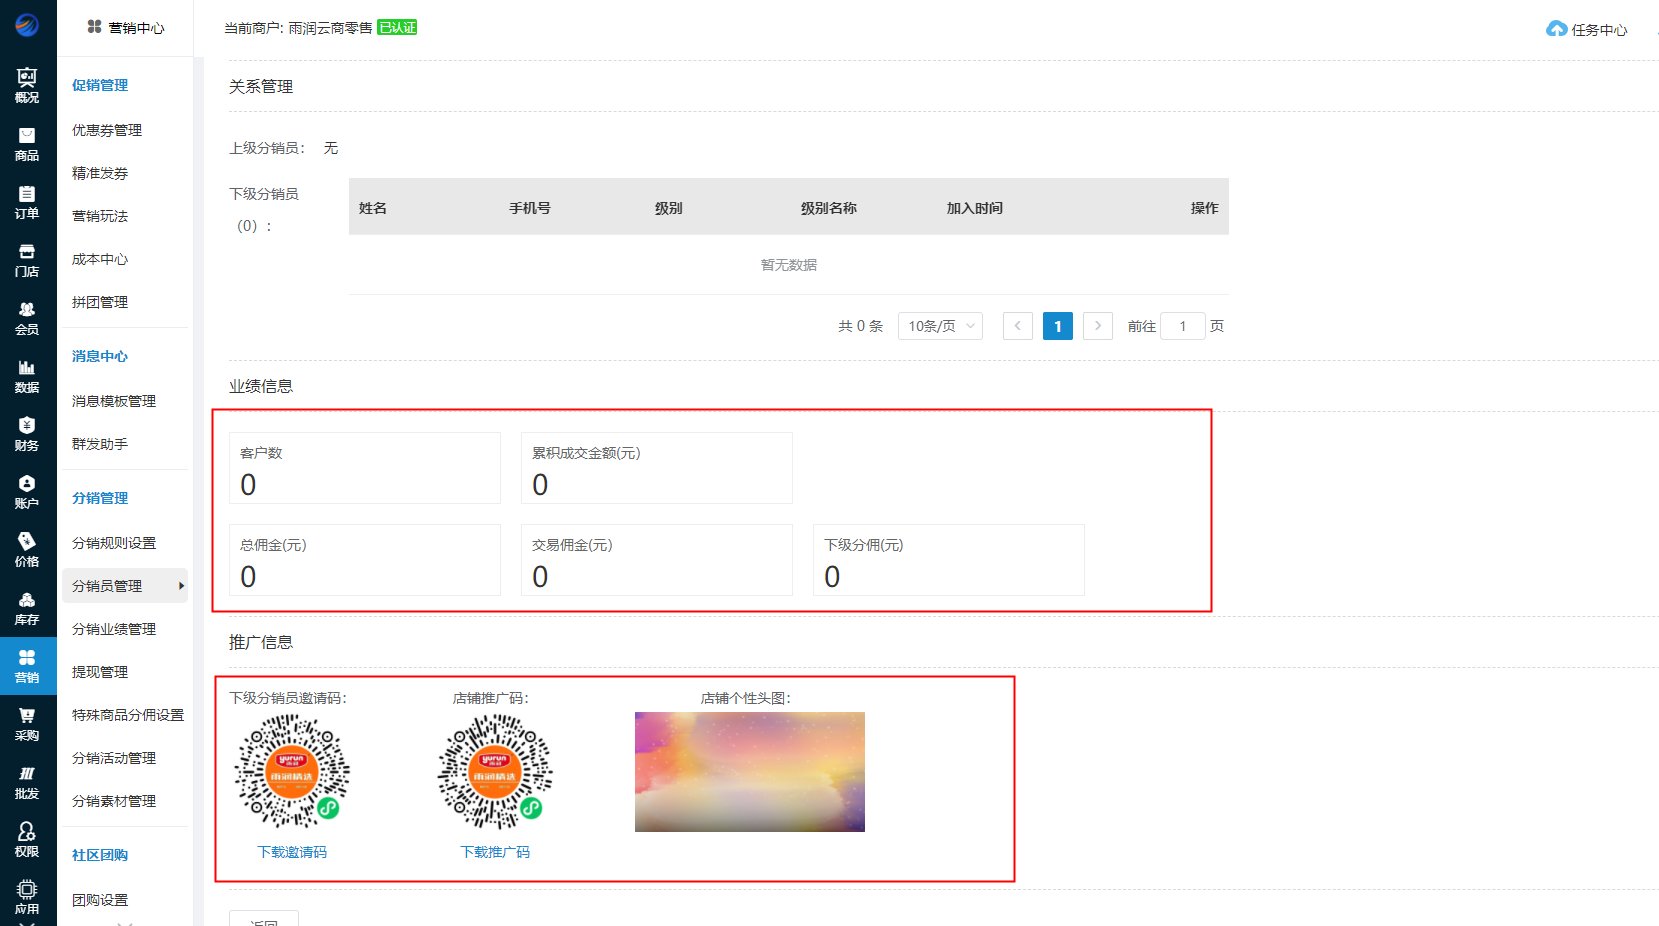1659x926 pixels.
Task: Click the app logo at top left
Action: point(27,25)
